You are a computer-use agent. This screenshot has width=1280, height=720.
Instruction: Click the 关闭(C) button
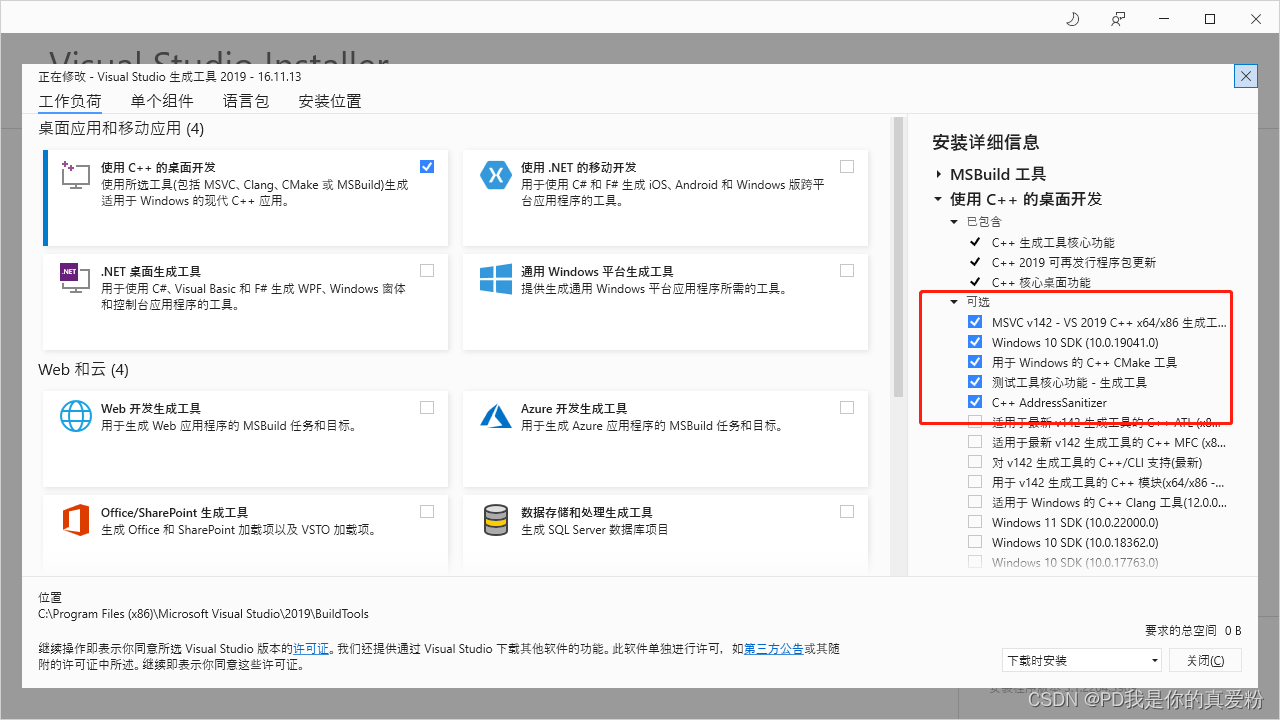tap(1204, 660)
